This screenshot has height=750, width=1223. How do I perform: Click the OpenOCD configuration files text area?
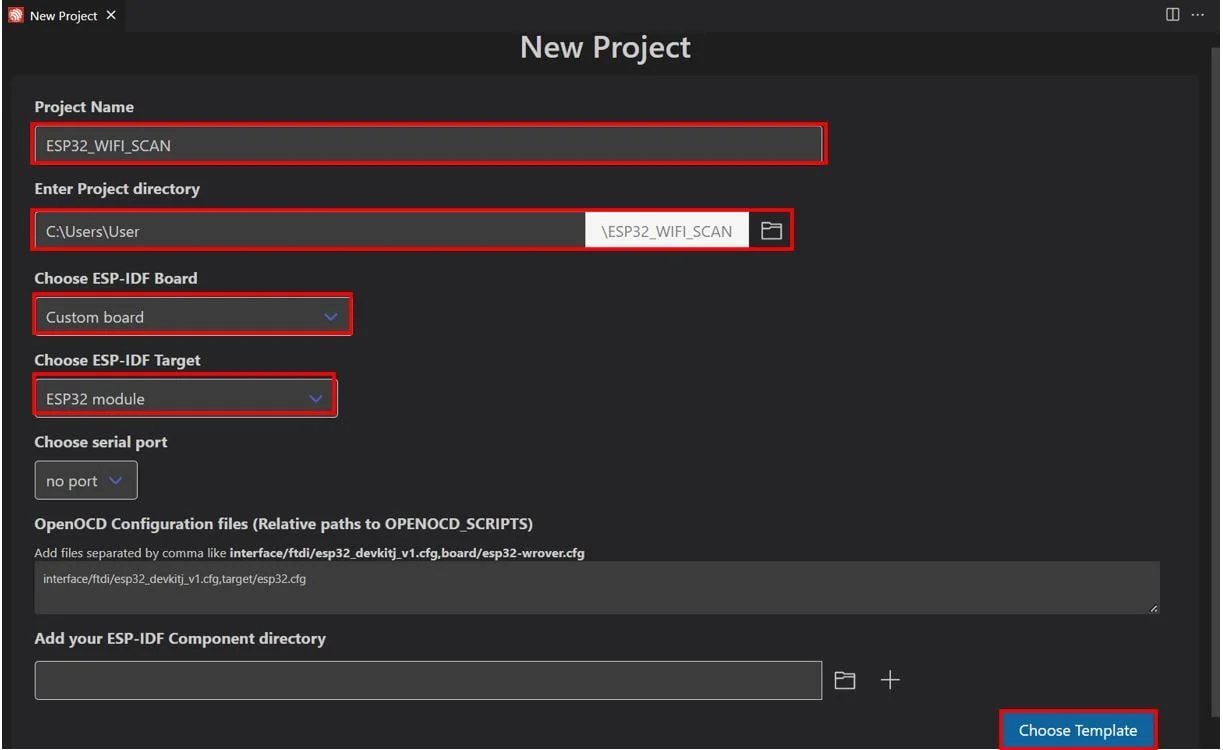click(x=597, y=588)
